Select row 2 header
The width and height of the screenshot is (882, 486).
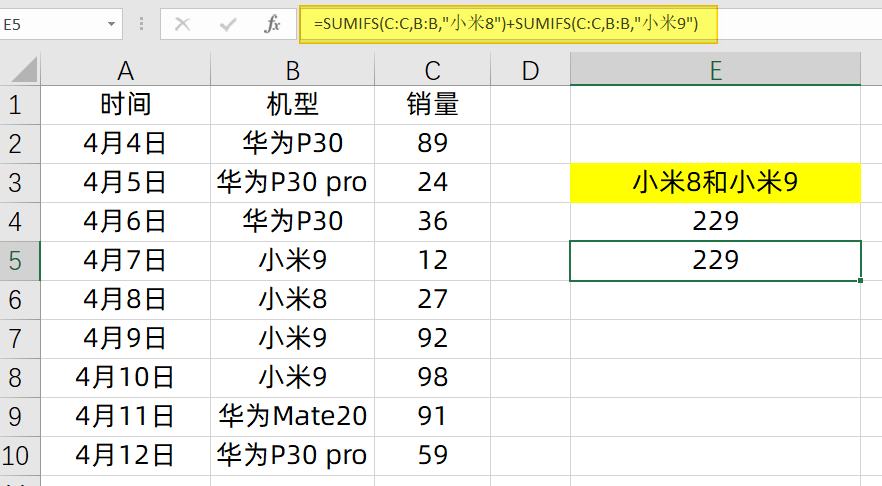[x=20, y=144]
